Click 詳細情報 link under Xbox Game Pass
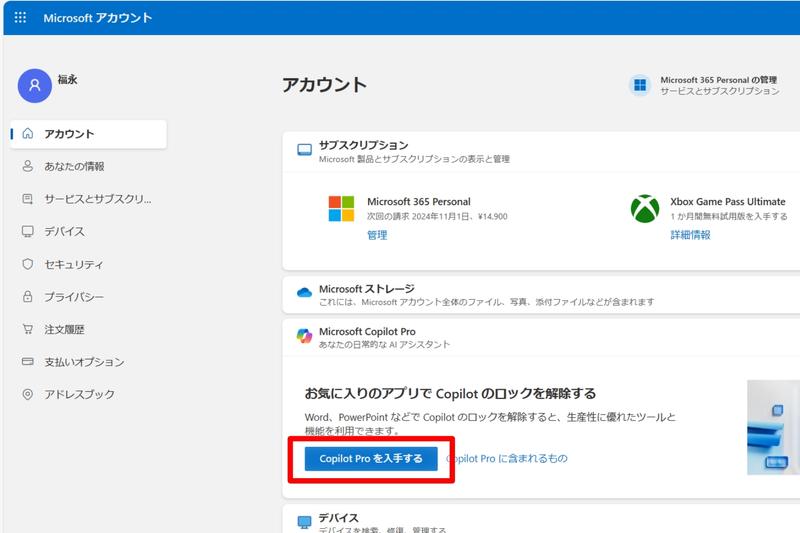This screenshot has height=533, width=800. coord(690,235)
